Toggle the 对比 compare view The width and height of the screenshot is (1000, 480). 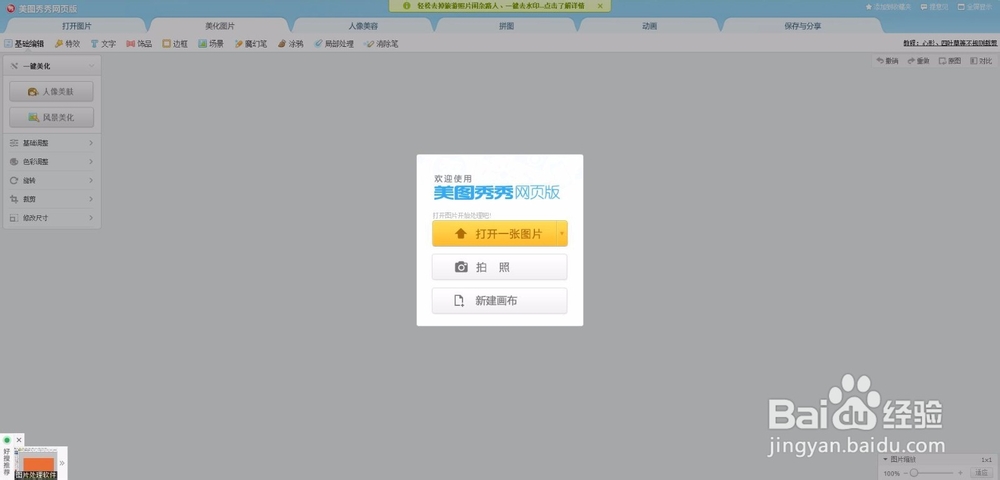pyautogui.click(x=981, y=61)
